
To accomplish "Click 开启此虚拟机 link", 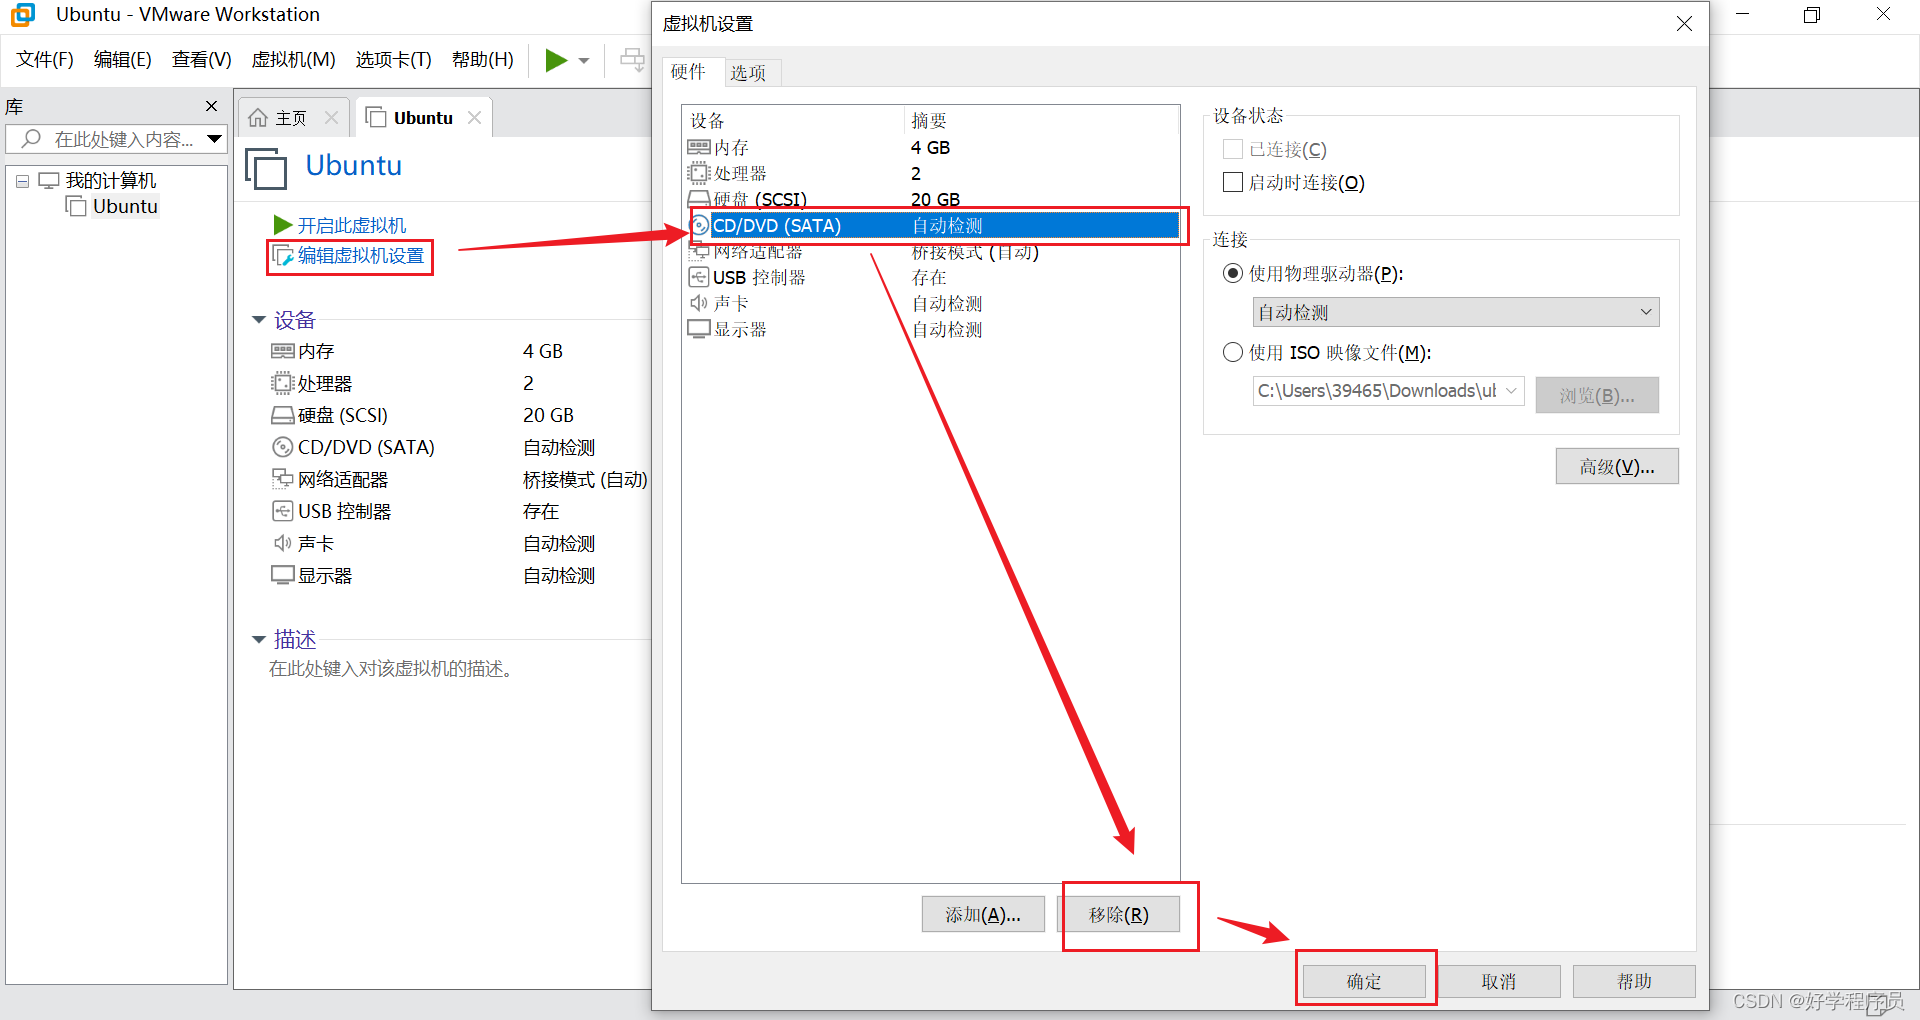I will coord(352,225).
